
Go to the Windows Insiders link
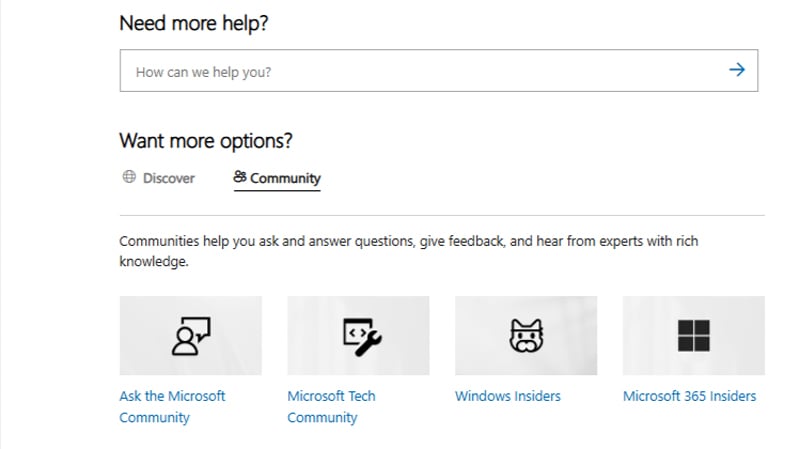(x=508, y=396)
